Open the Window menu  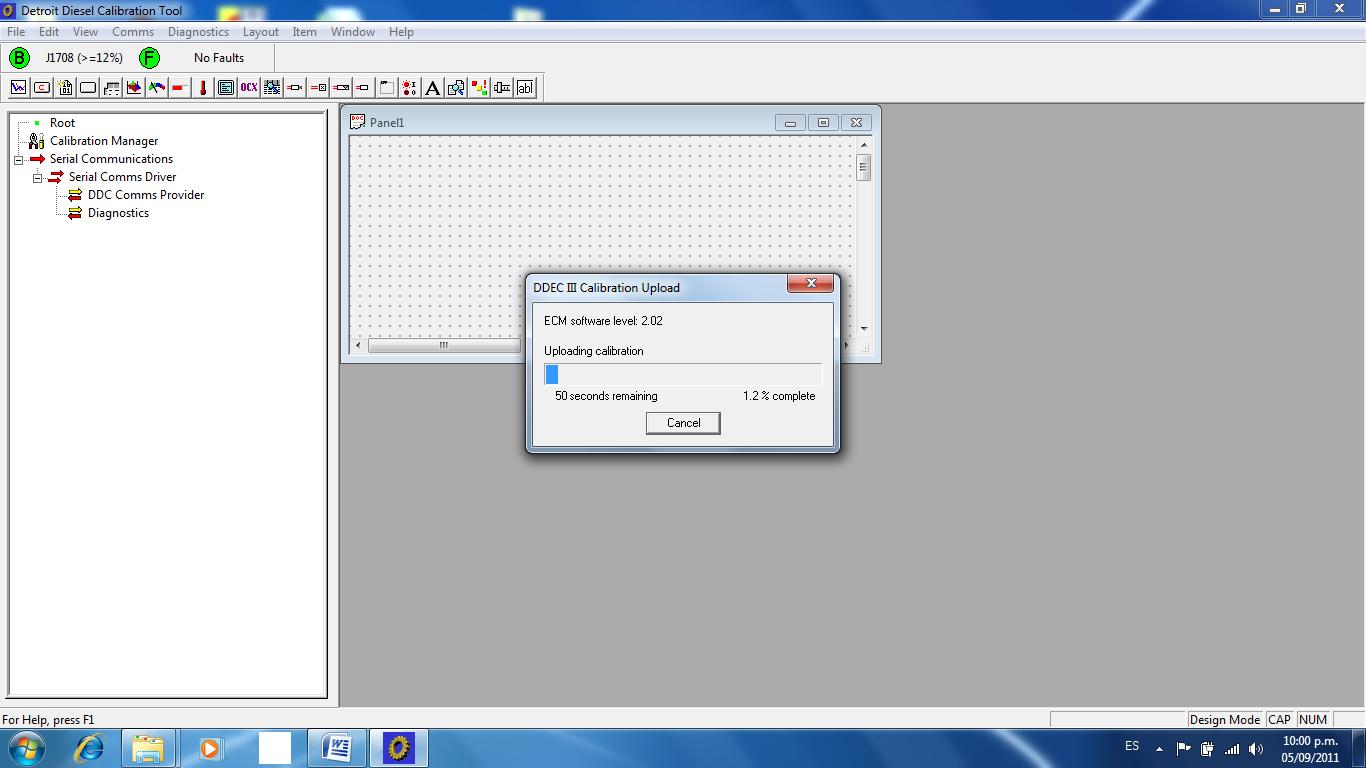coord(353,32)
